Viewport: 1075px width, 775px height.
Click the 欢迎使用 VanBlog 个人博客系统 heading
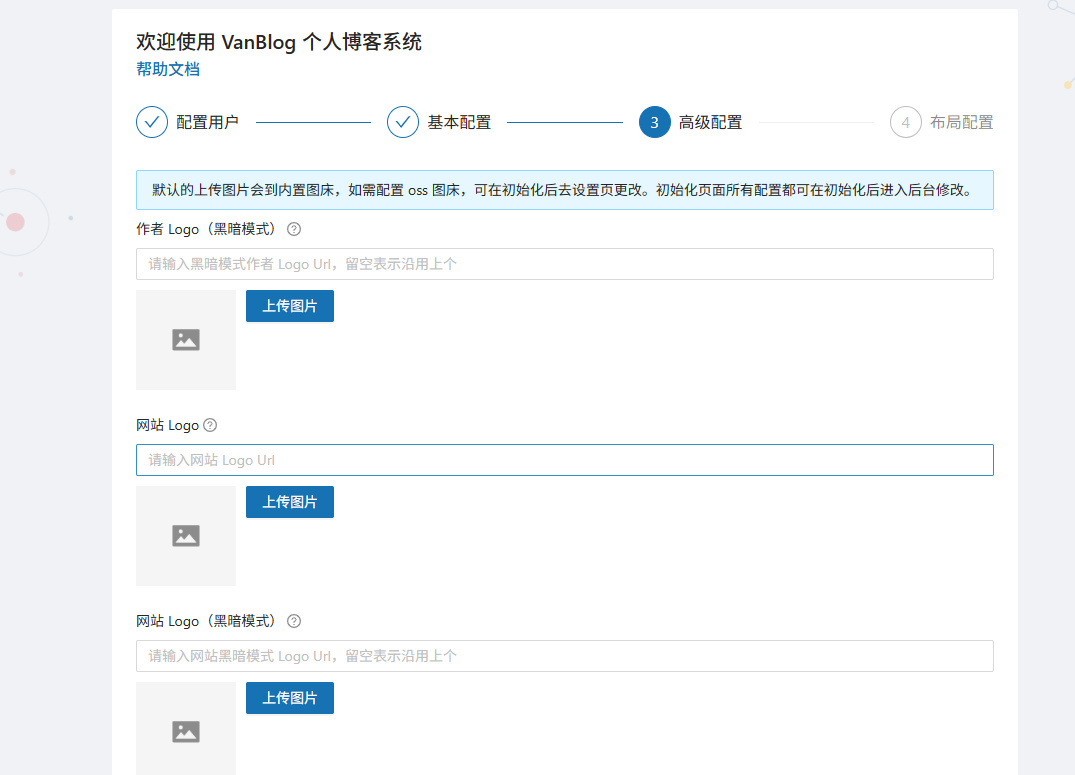click(x=278, y=42)
